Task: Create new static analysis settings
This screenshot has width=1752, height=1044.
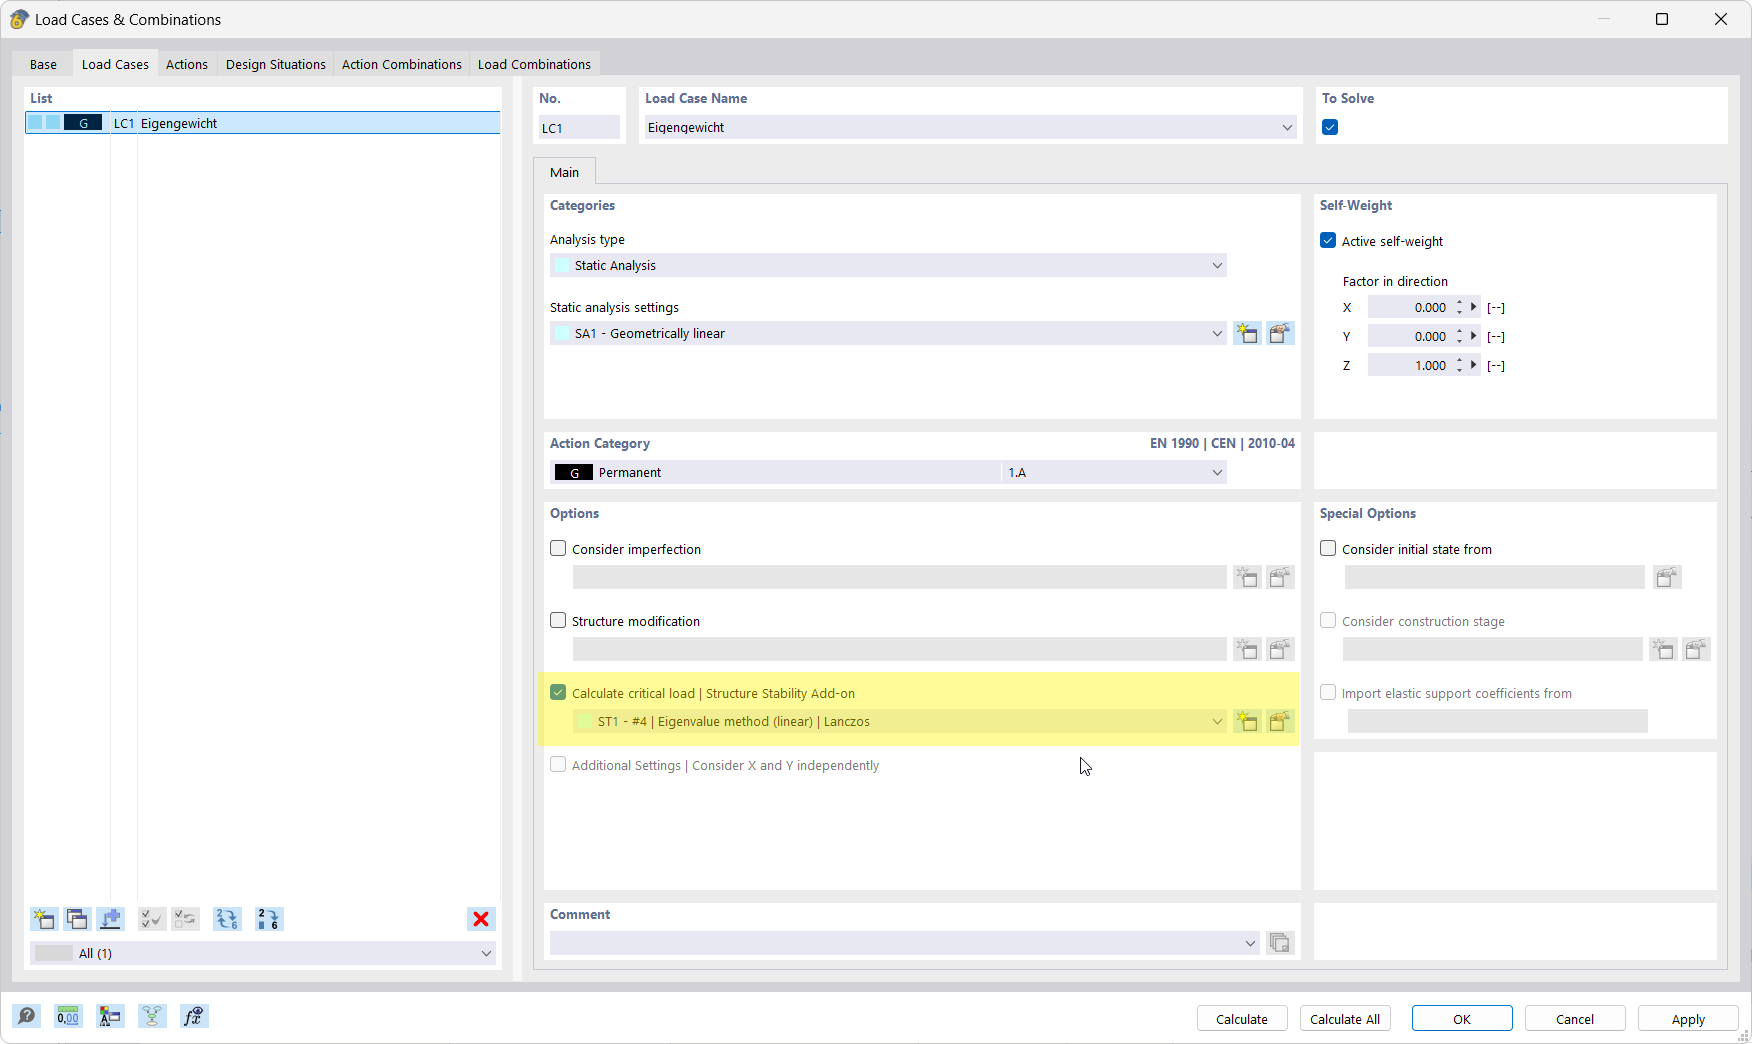Action: (1247, 333)
